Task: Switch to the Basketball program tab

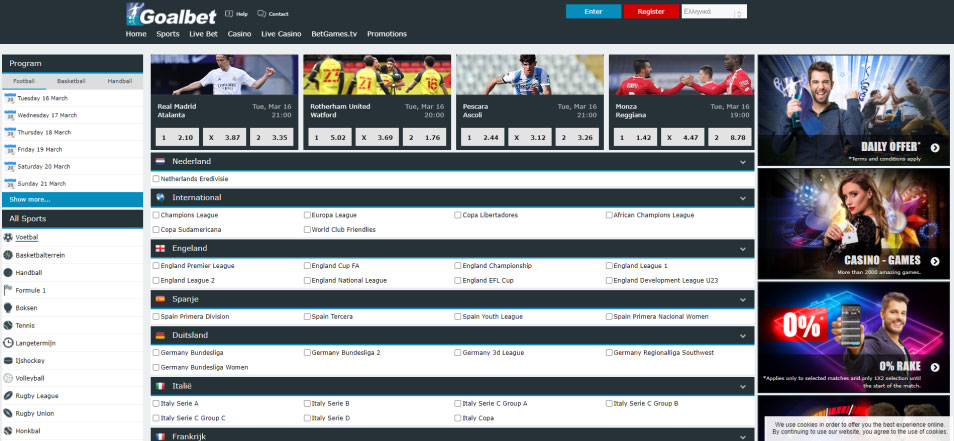Action: tap(71, 81)
